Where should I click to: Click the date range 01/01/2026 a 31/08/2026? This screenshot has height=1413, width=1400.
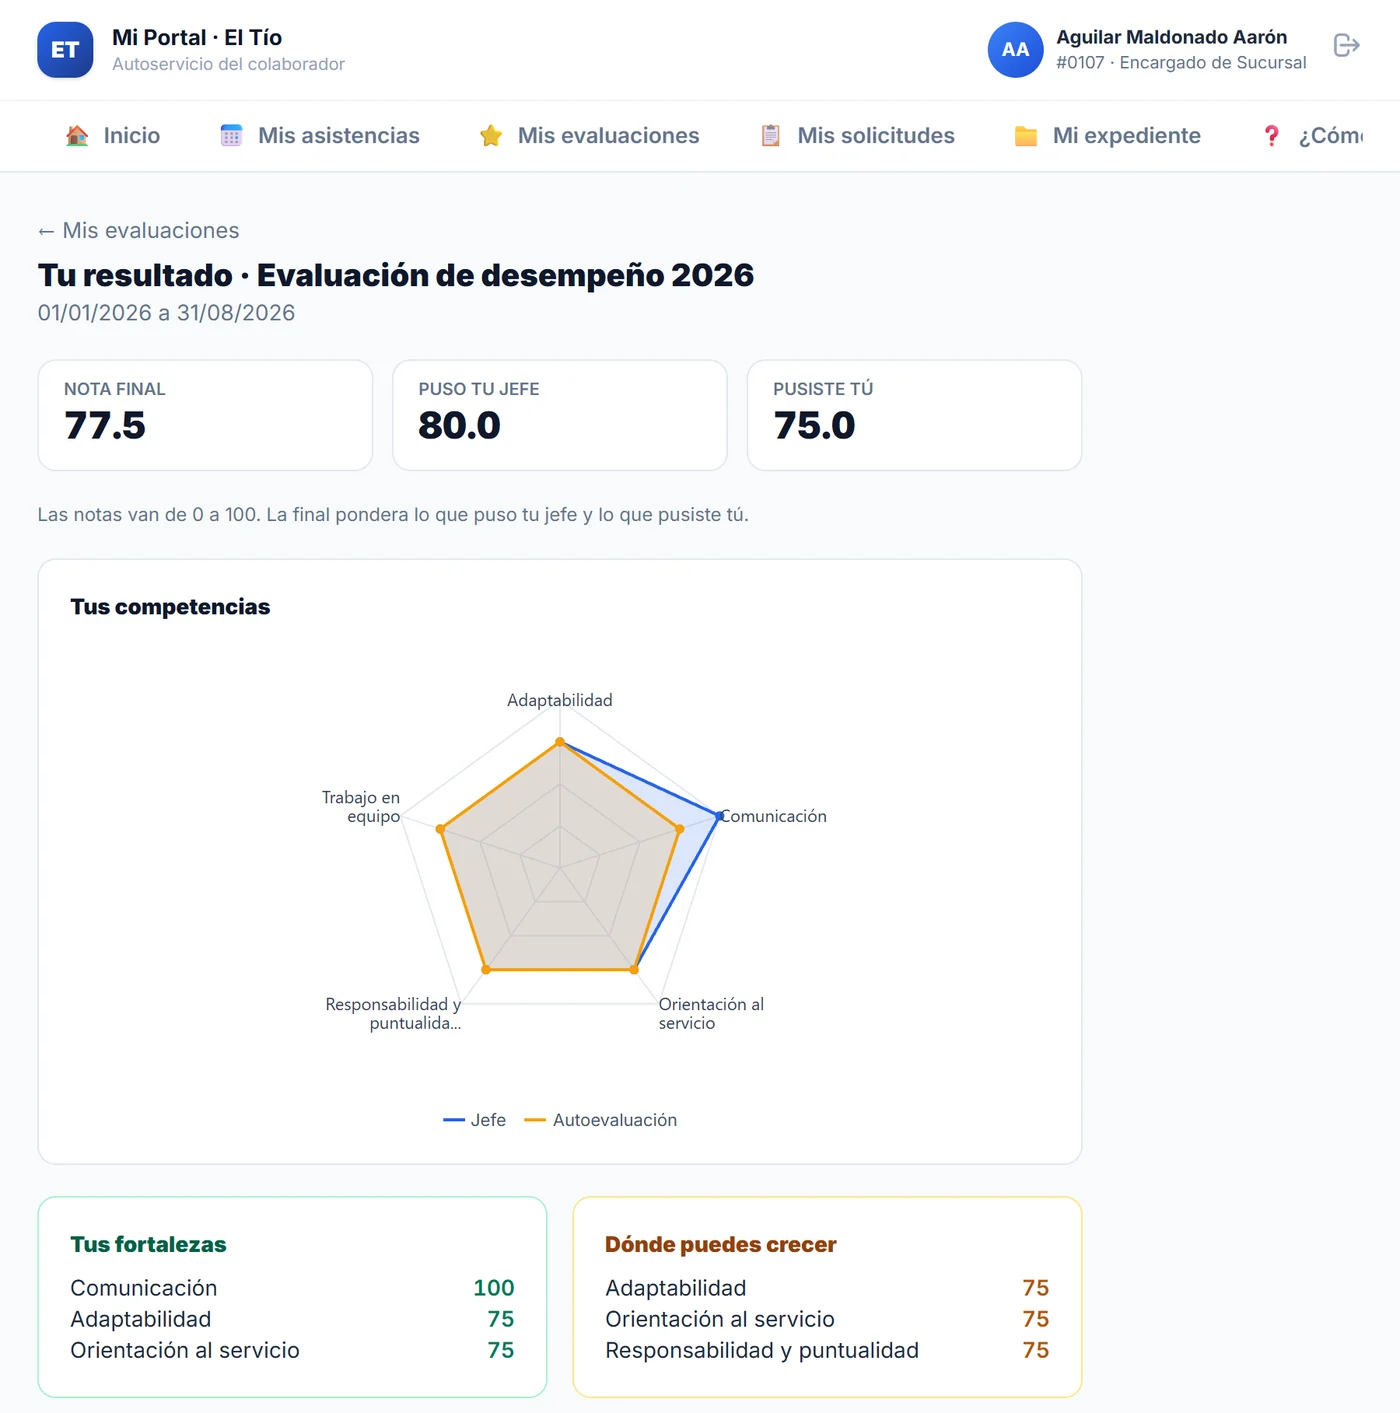(166, 313)
